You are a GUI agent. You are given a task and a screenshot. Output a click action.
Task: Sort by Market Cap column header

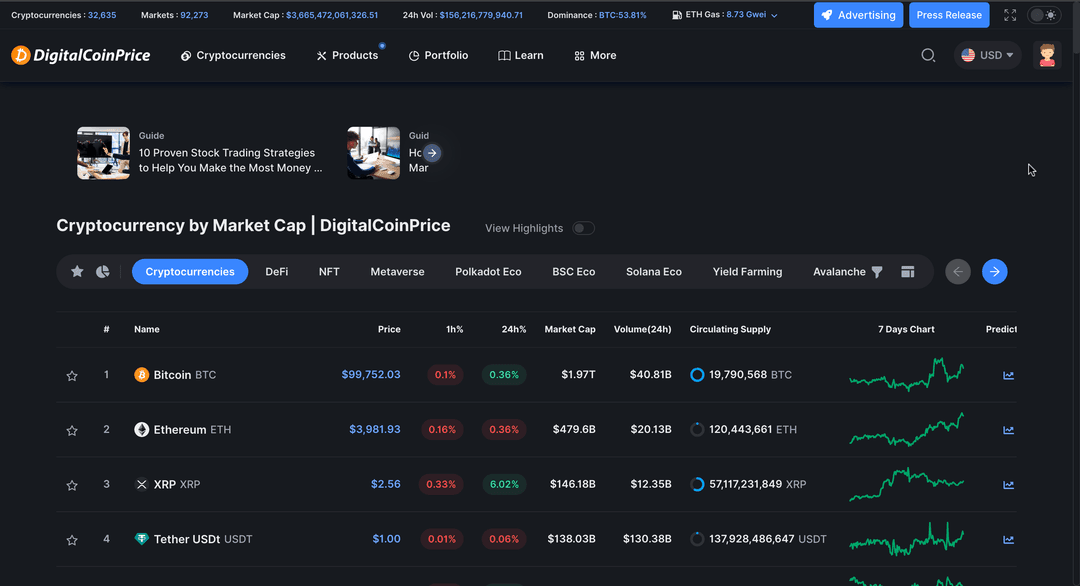click(570, 329)
